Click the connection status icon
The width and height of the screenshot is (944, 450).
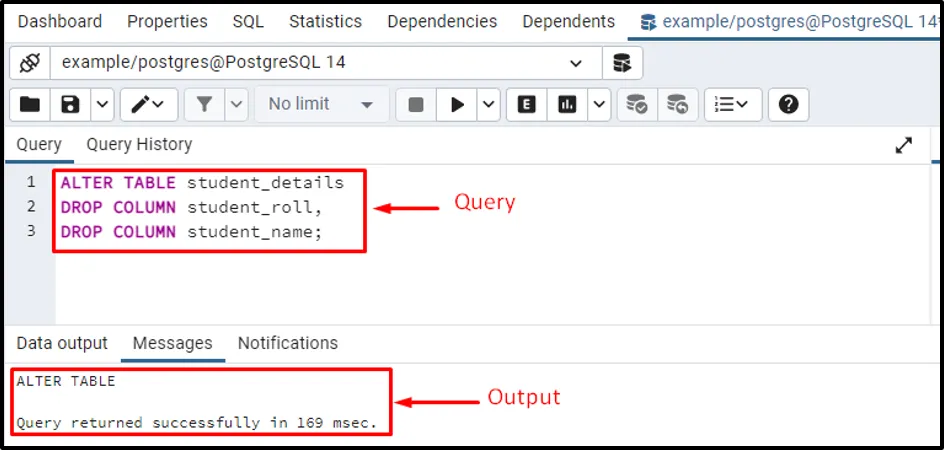tap(29, 63)
